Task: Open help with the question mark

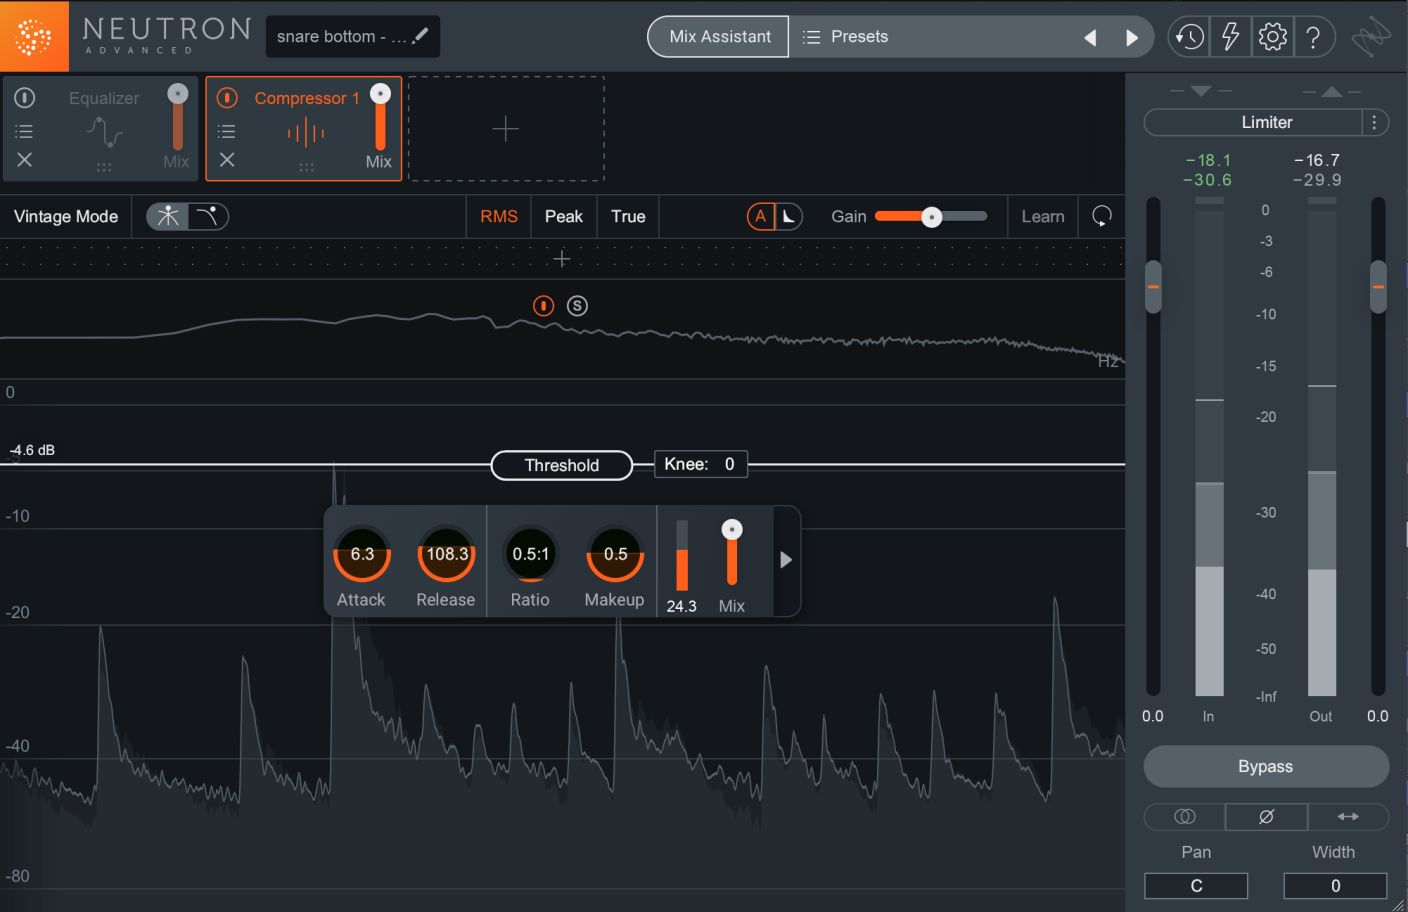Action: pos(1314,37)
